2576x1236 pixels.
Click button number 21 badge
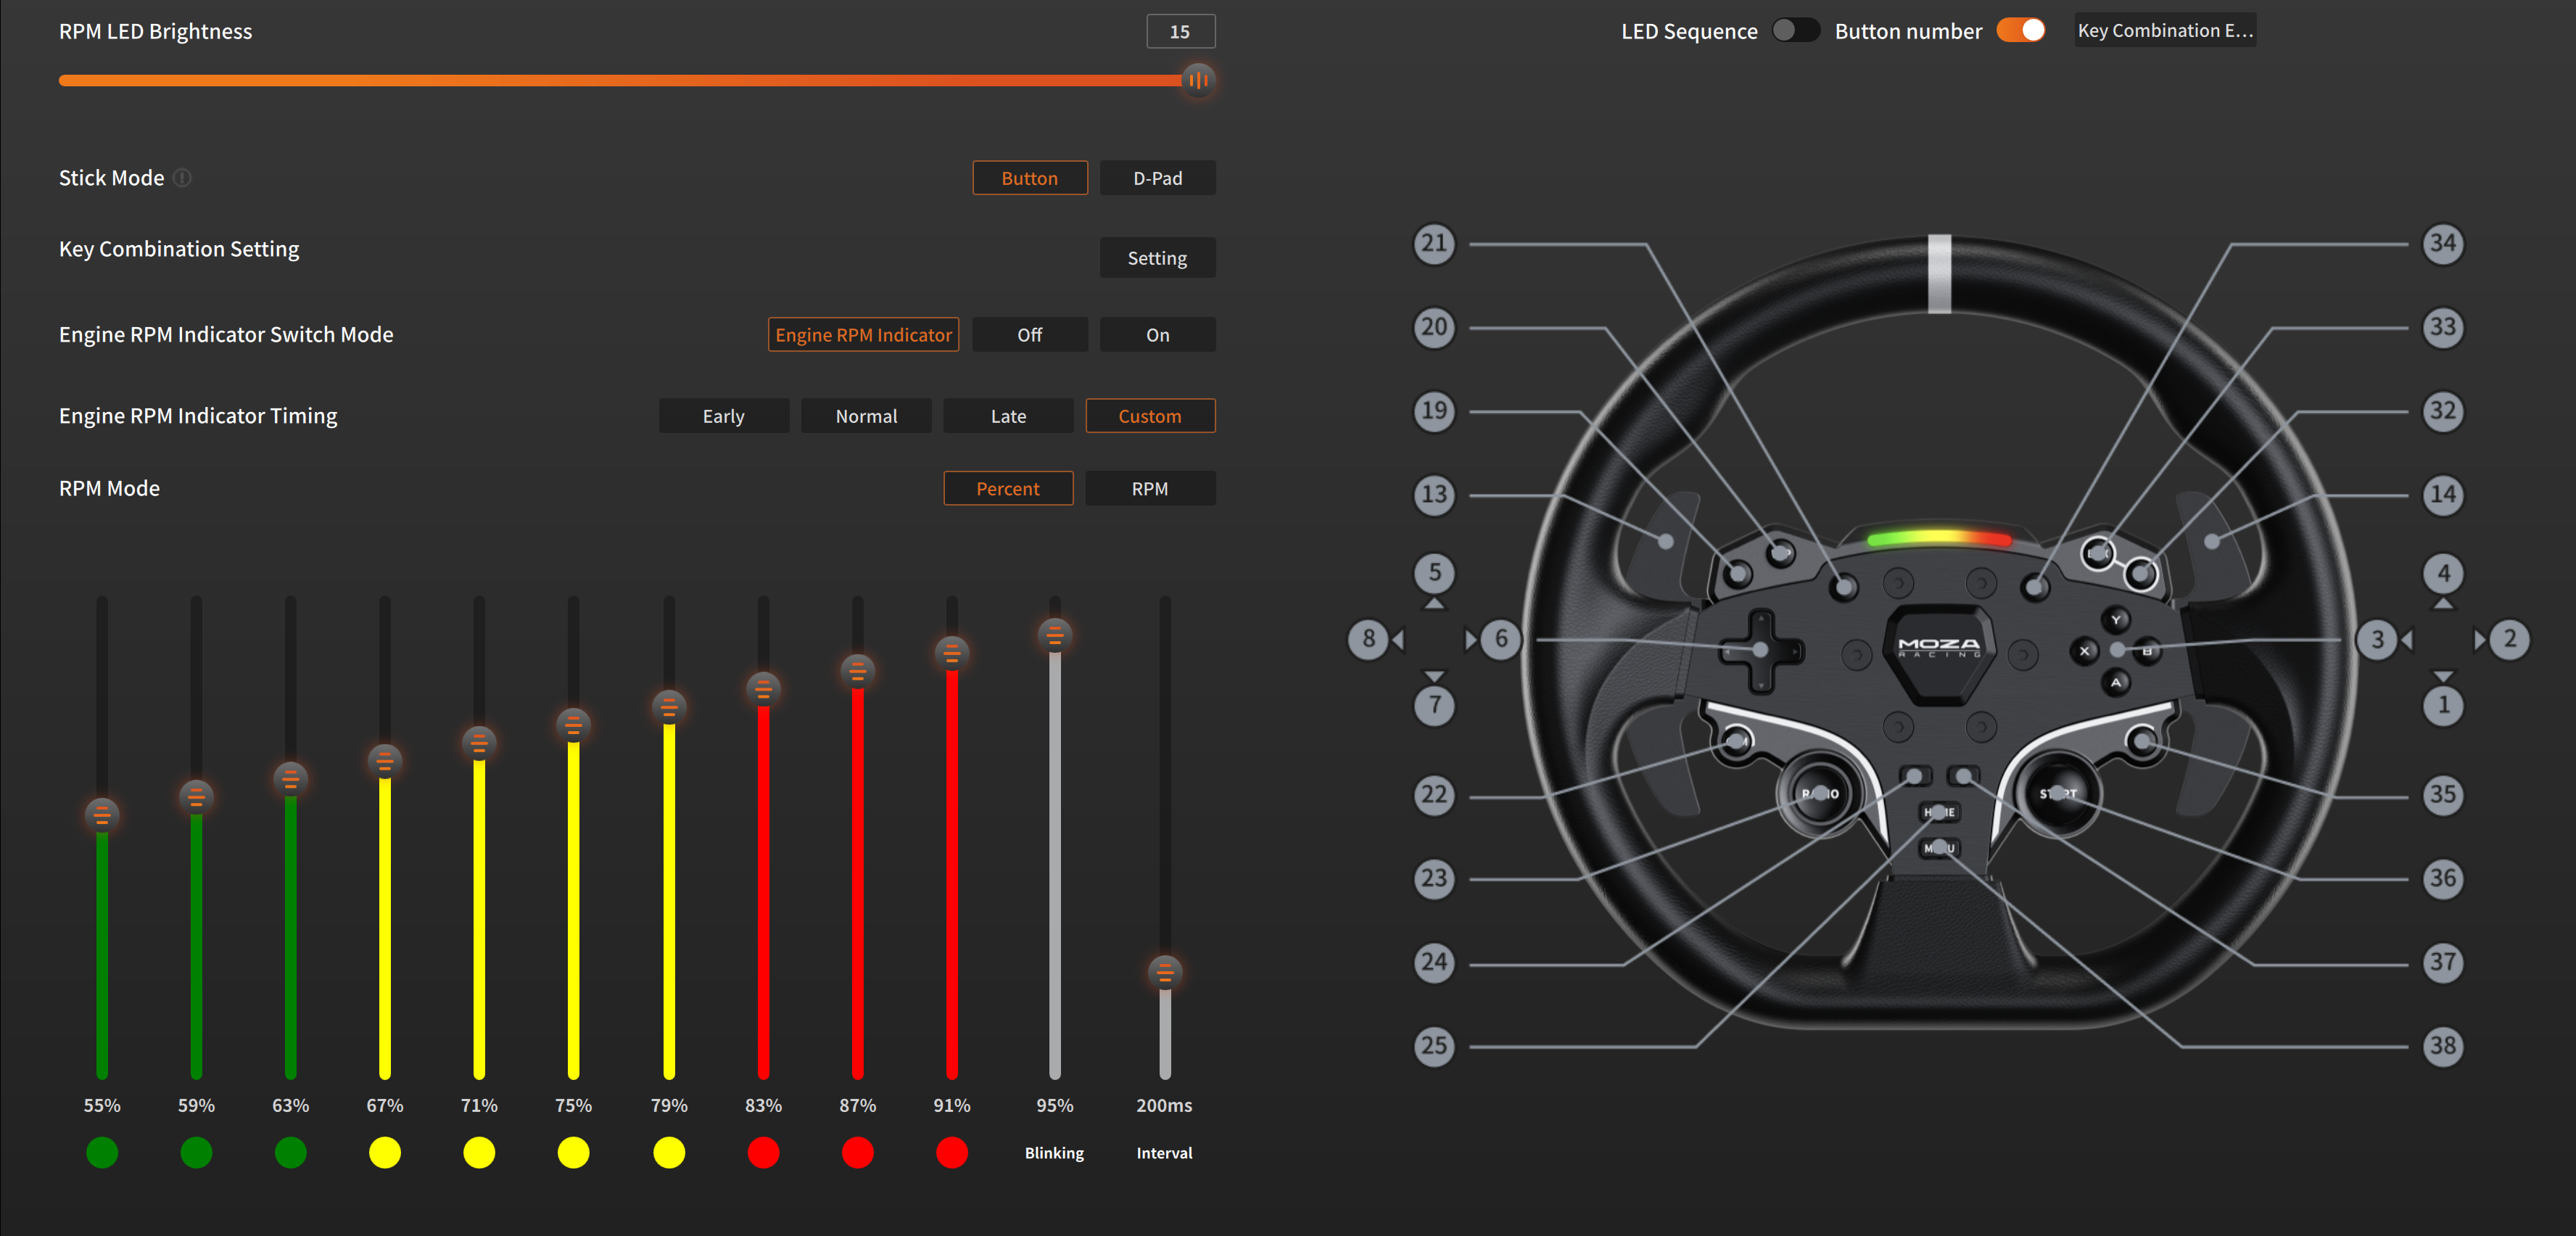[x=1434, y=243]
